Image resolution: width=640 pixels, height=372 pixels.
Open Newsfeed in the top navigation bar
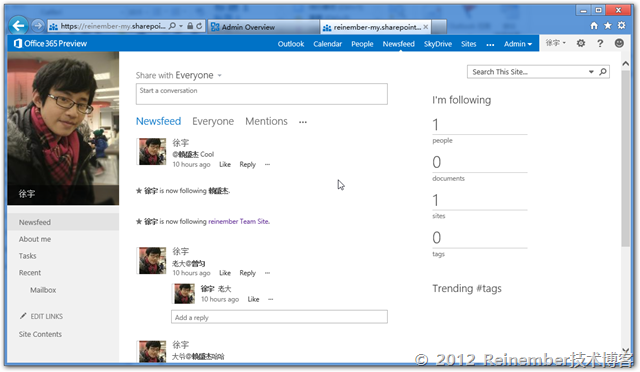(398, 44)
